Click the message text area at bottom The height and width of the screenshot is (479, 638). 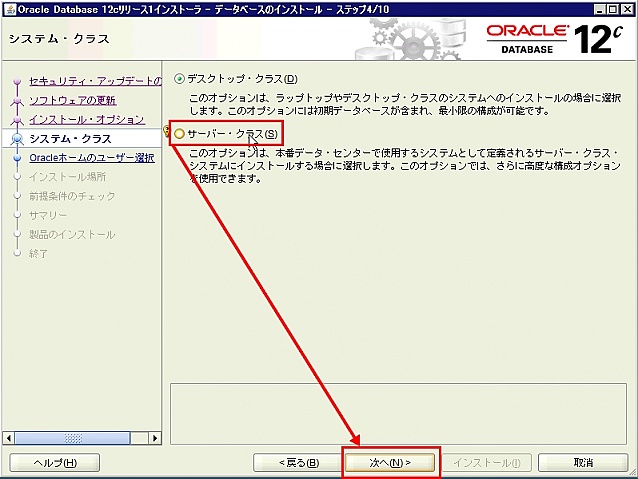[x=398, y=413]
